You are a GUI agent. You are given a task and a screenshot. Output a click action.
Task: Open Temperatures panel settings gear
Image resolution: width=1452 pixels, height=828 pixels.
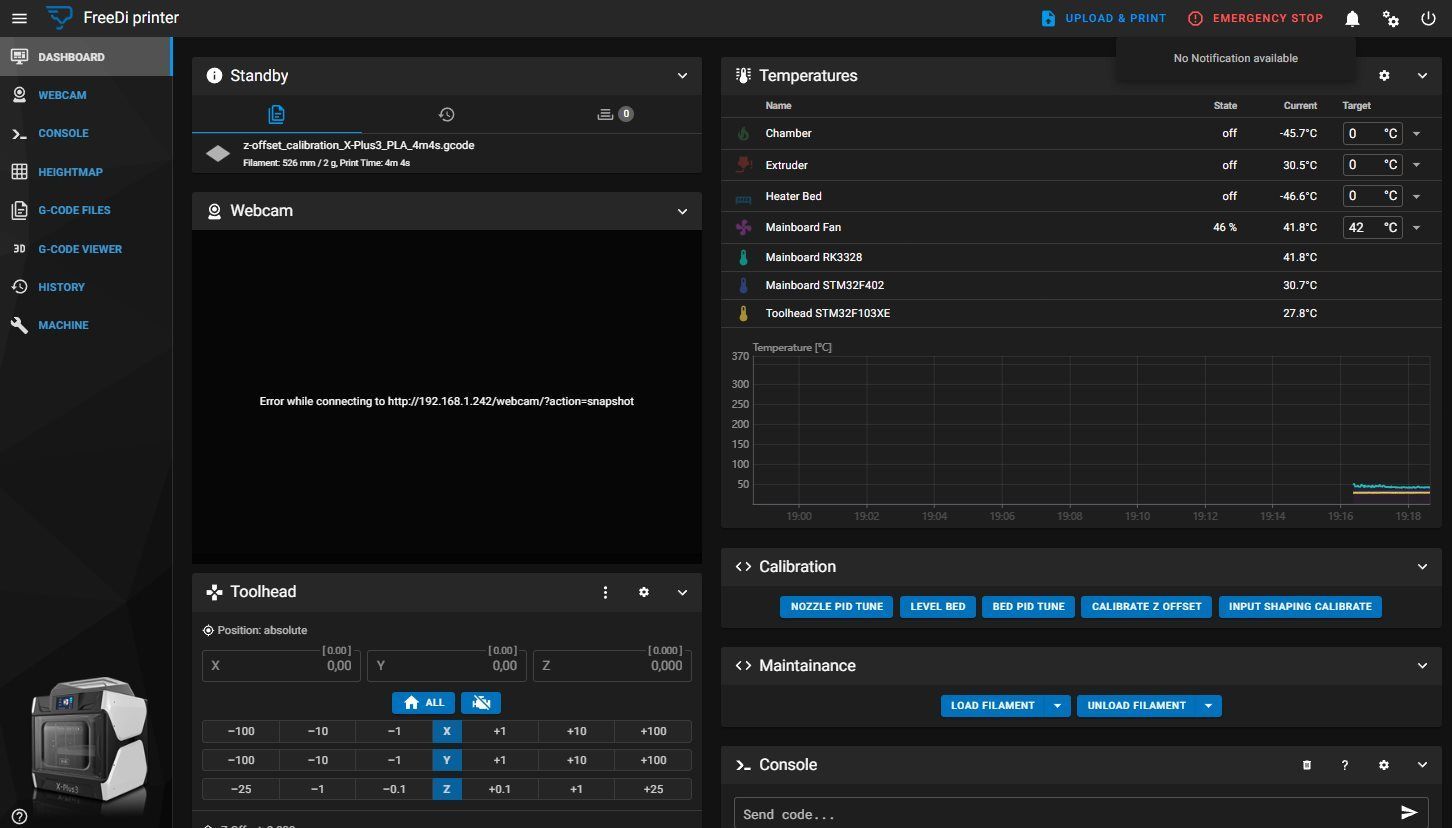click(1384, 75)
